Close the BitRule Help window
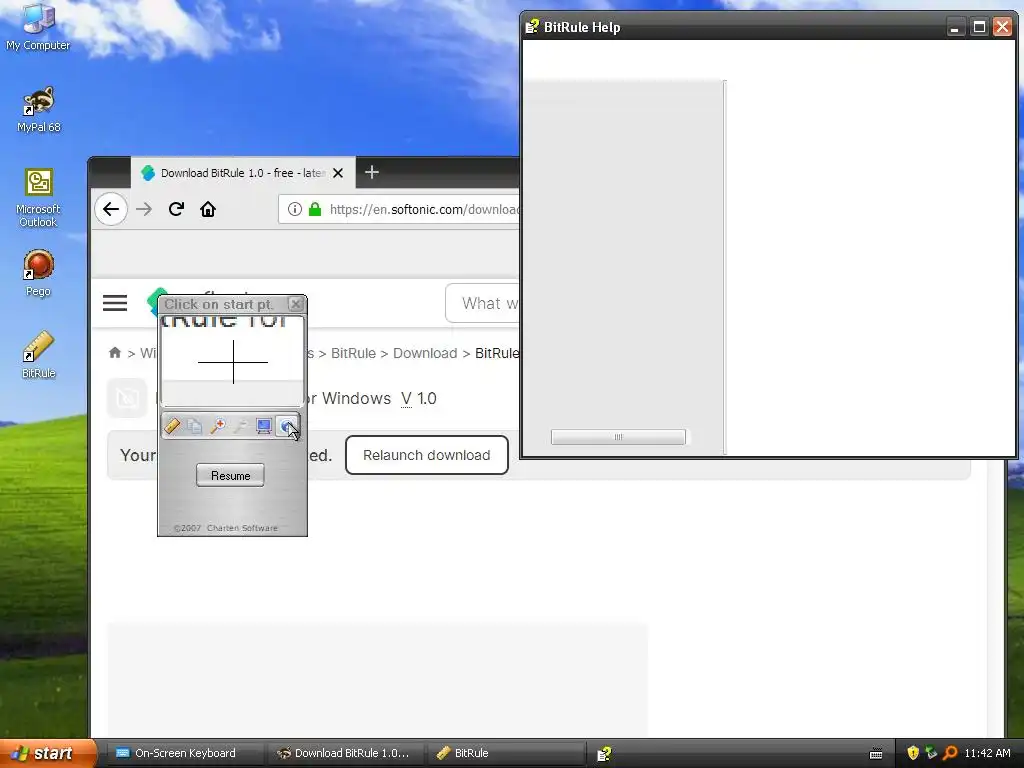Viewport: 1024px width, 768px height. [x=1002, y=27]
